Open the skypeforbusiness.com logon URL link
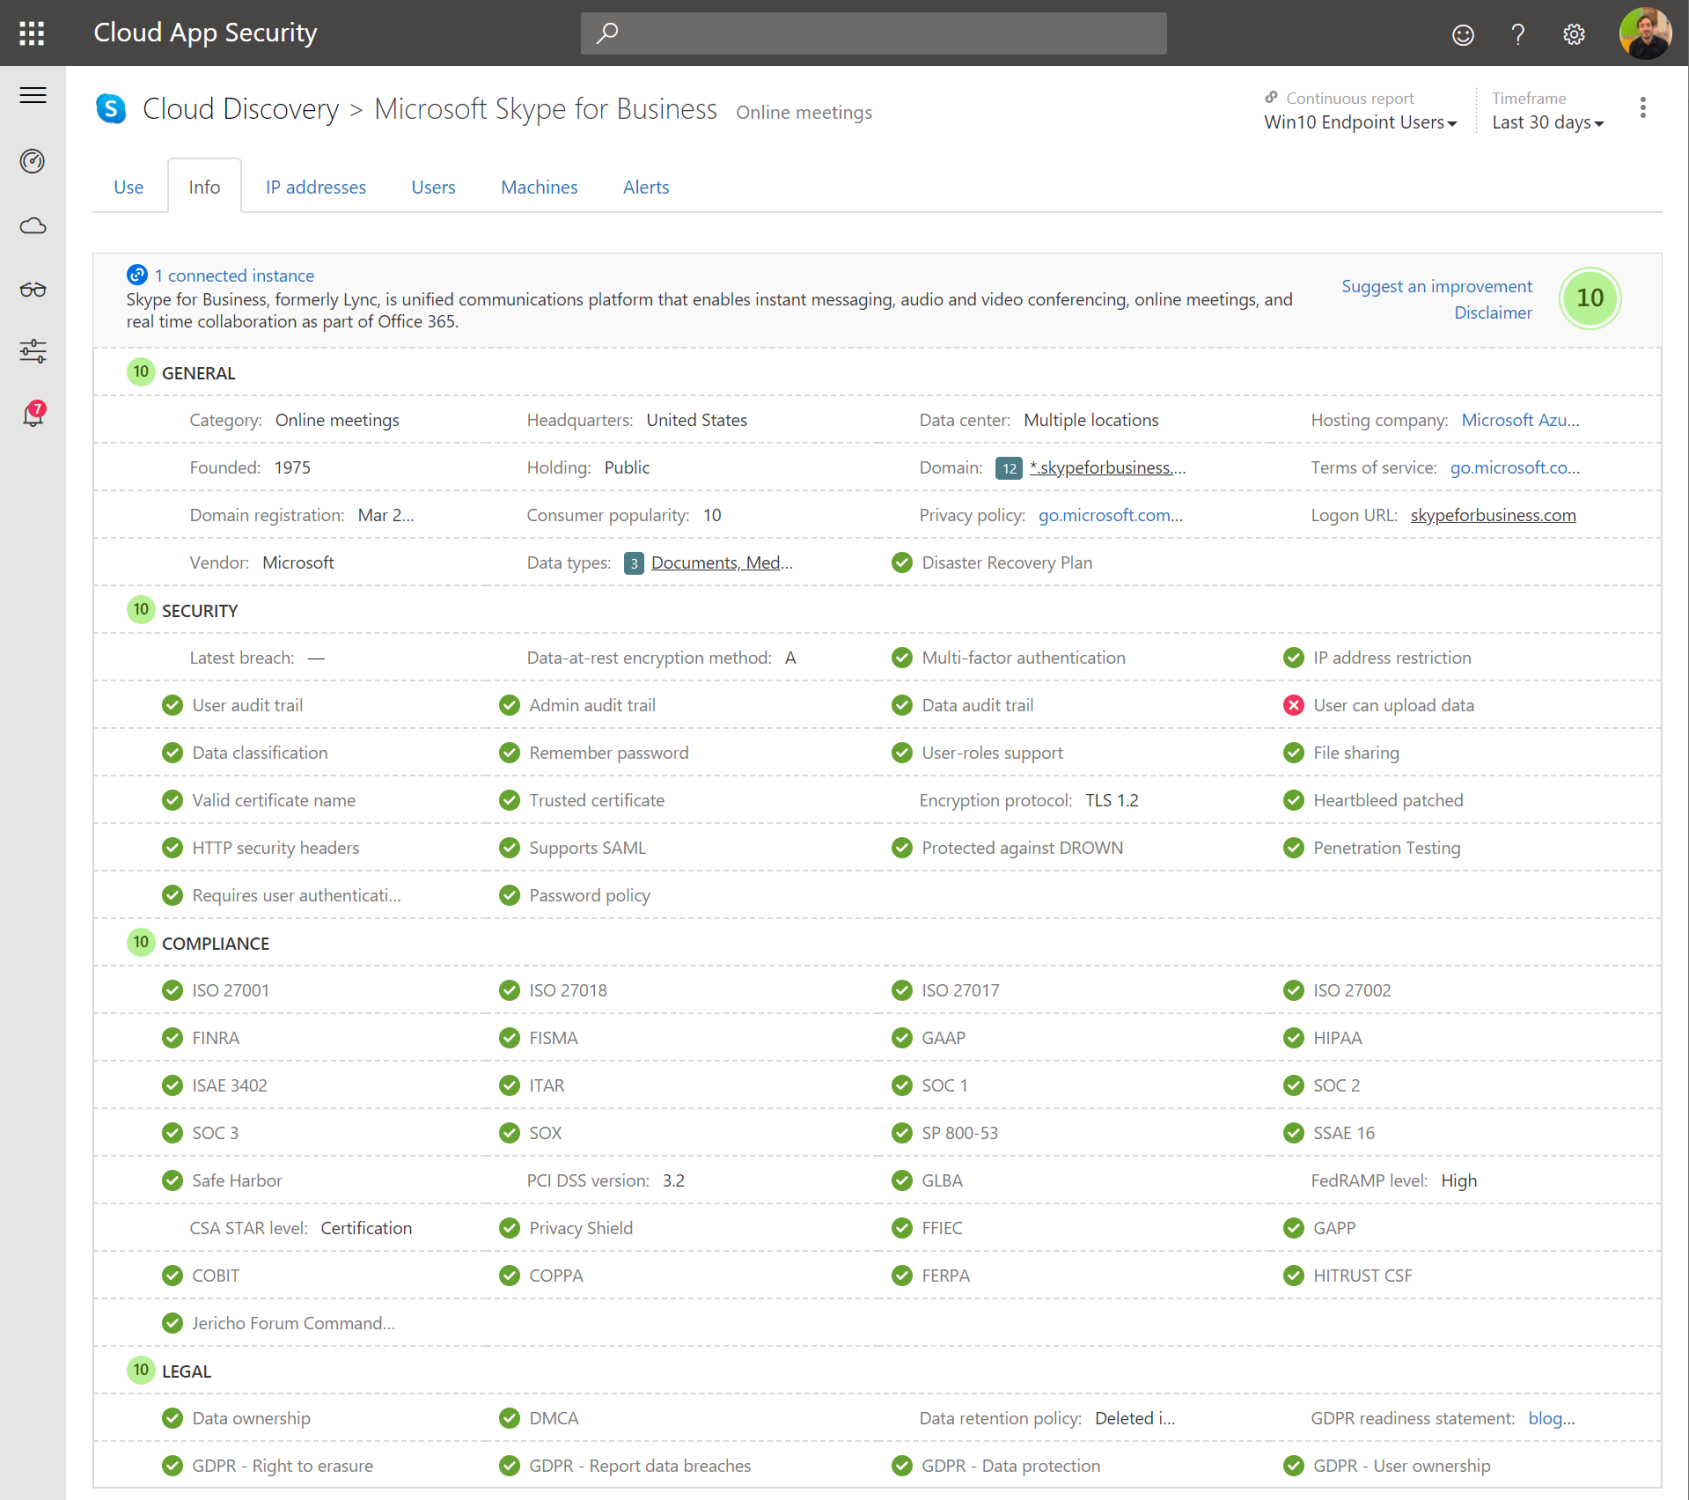 [1492, 515]
